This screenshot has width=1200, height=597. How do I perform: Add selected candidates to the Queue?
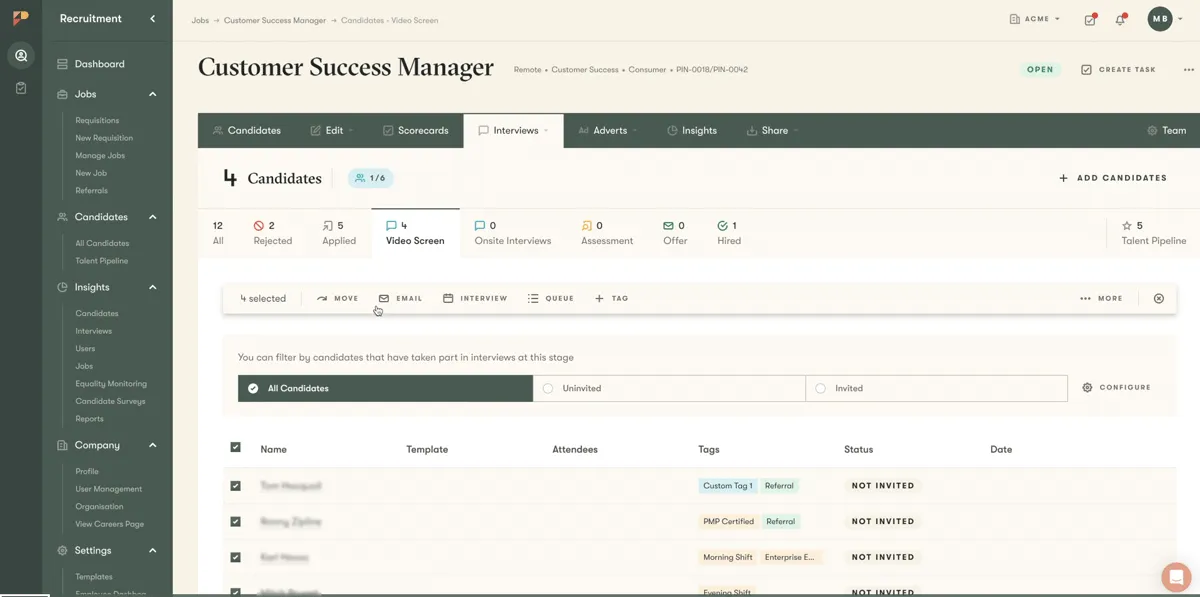550,297
